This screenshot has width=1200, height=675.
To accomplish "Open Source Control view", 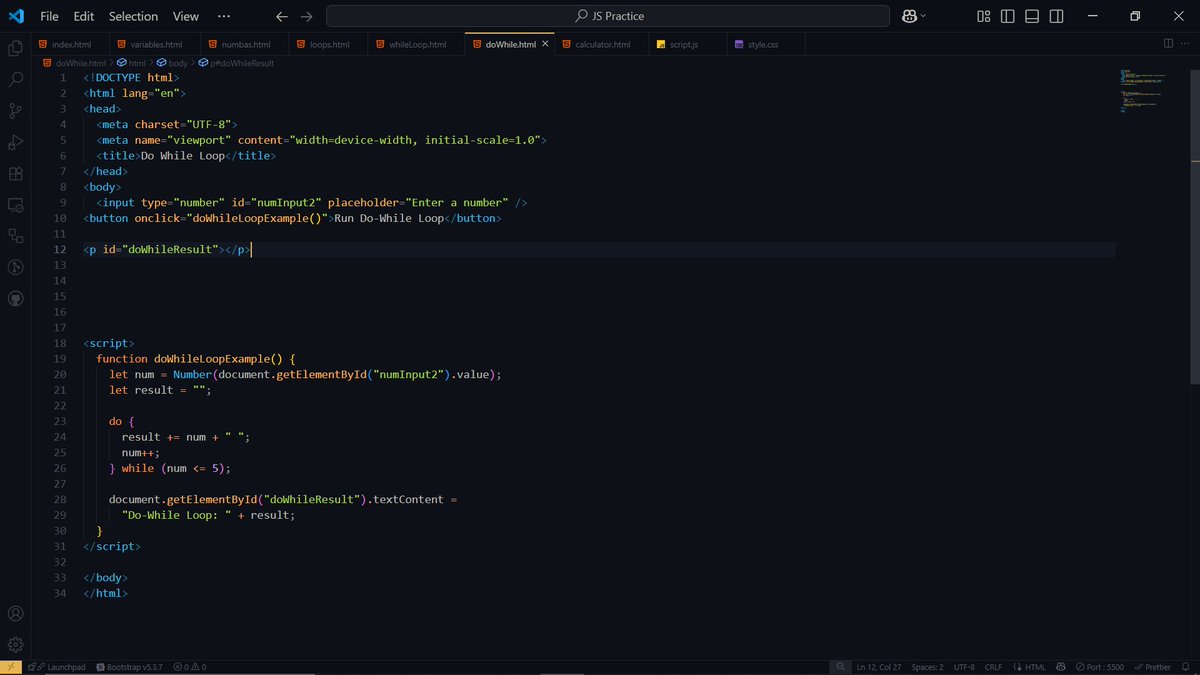I will [x=15, y=110].
